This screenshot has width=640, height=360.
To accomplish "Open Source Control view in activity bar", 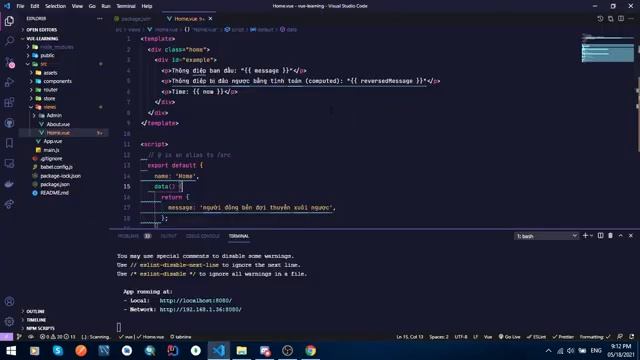I will (9, 62).
